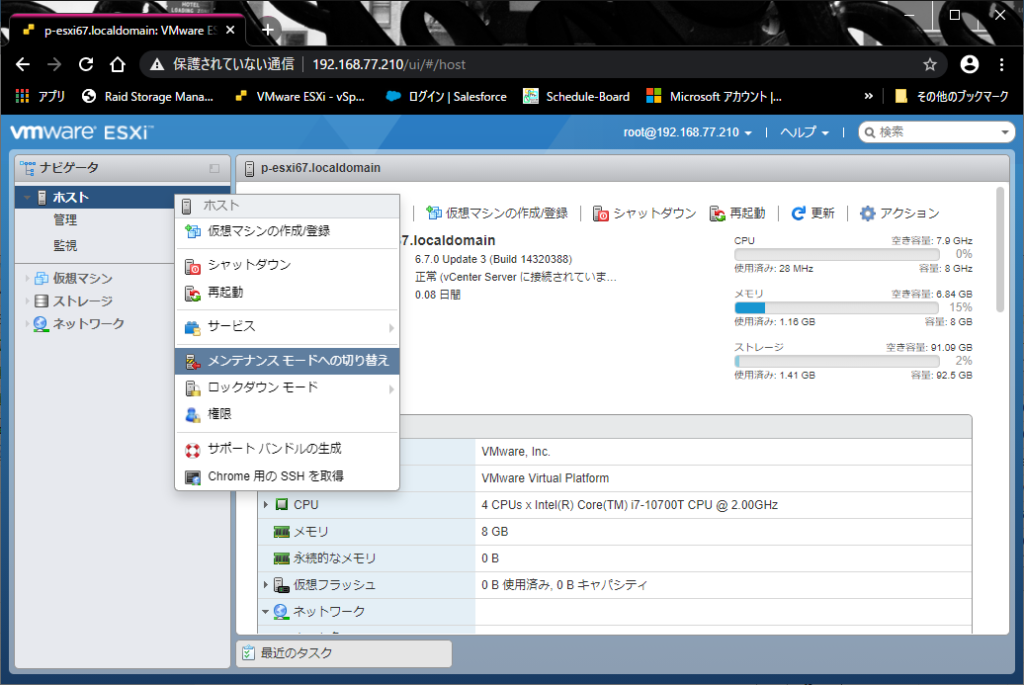Choose 再起動 in the context menu

point(287,293)
